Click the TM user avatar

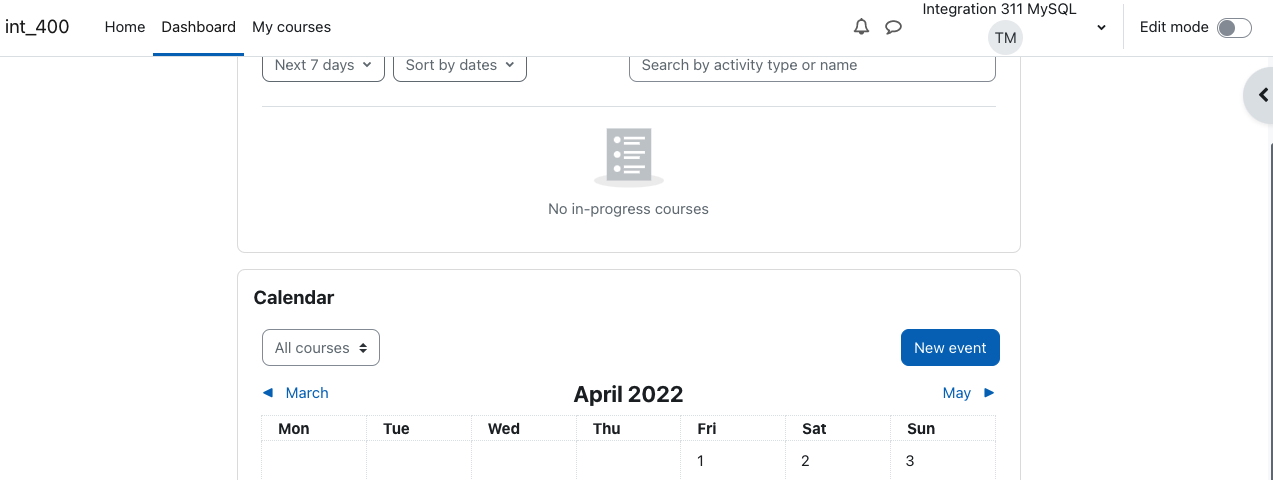1006,38
